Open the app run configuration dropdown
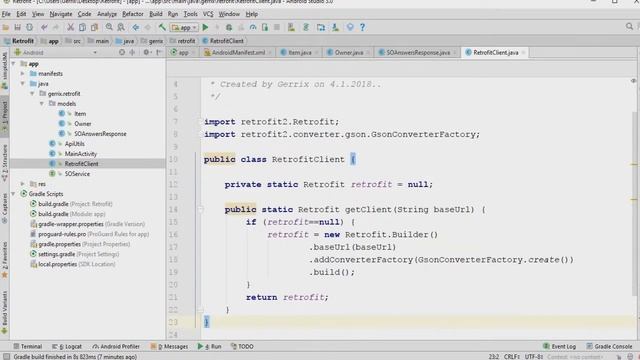The image size is (640, 360). pyautogui.click(x=184, y=27)
